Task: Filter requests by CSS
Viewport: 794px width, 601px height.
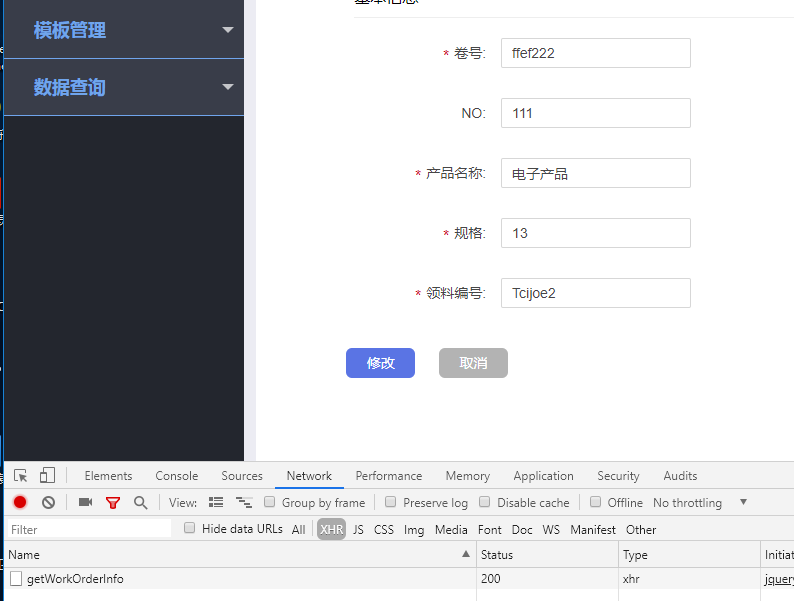Action: tap(384, 530)
